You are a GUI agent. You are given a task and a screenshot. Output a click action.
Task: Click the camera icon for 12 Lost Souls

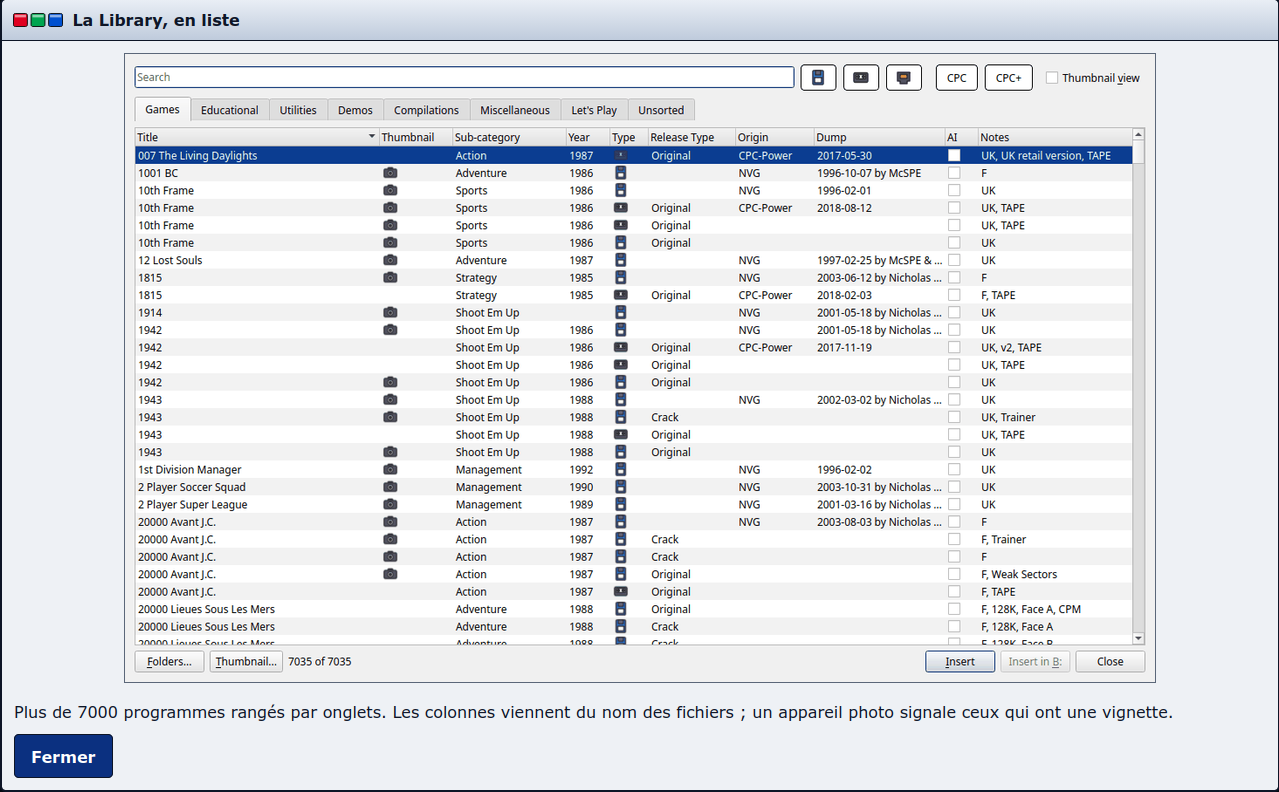(x=390, y=260)
